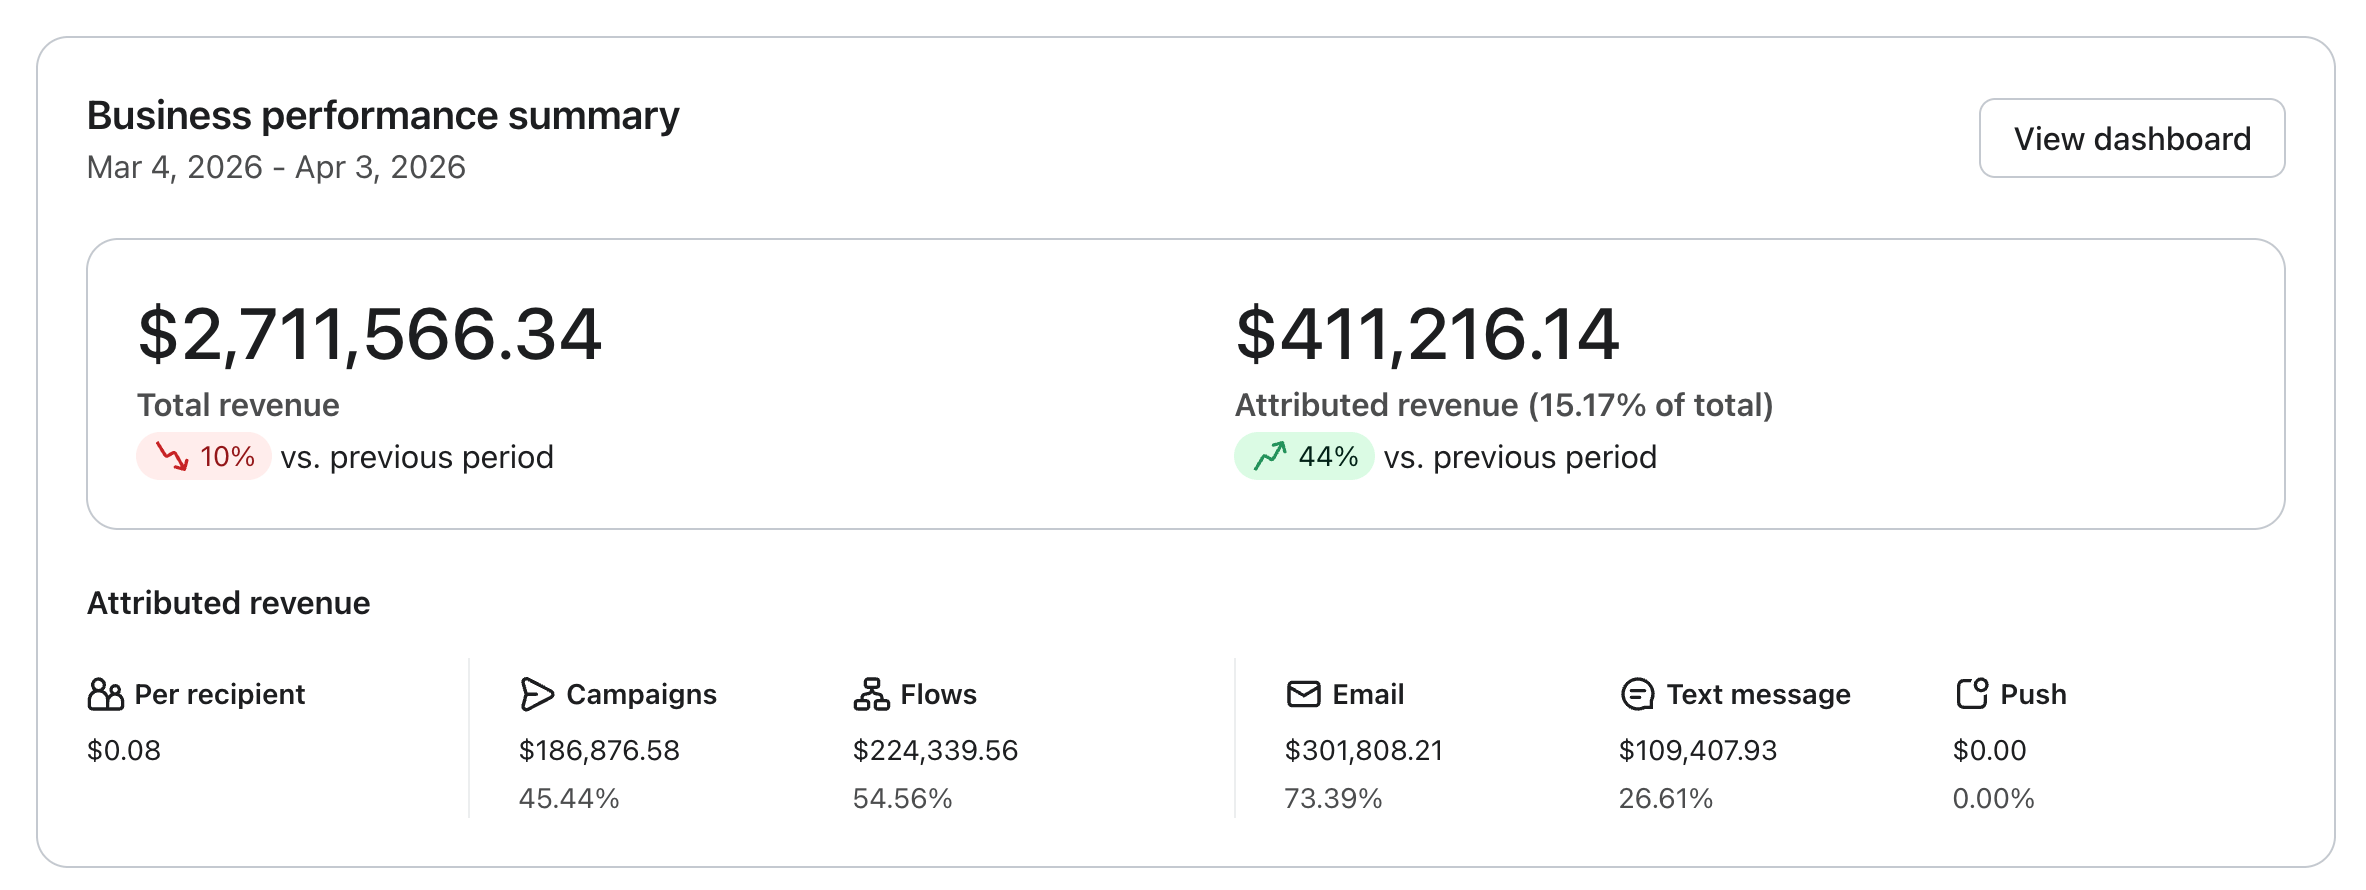Image resolution: width=2366 pixels, height=890 pixels.
Task: Click the Campaigns revenue amount $186,876.58
Action: point(599,750)
